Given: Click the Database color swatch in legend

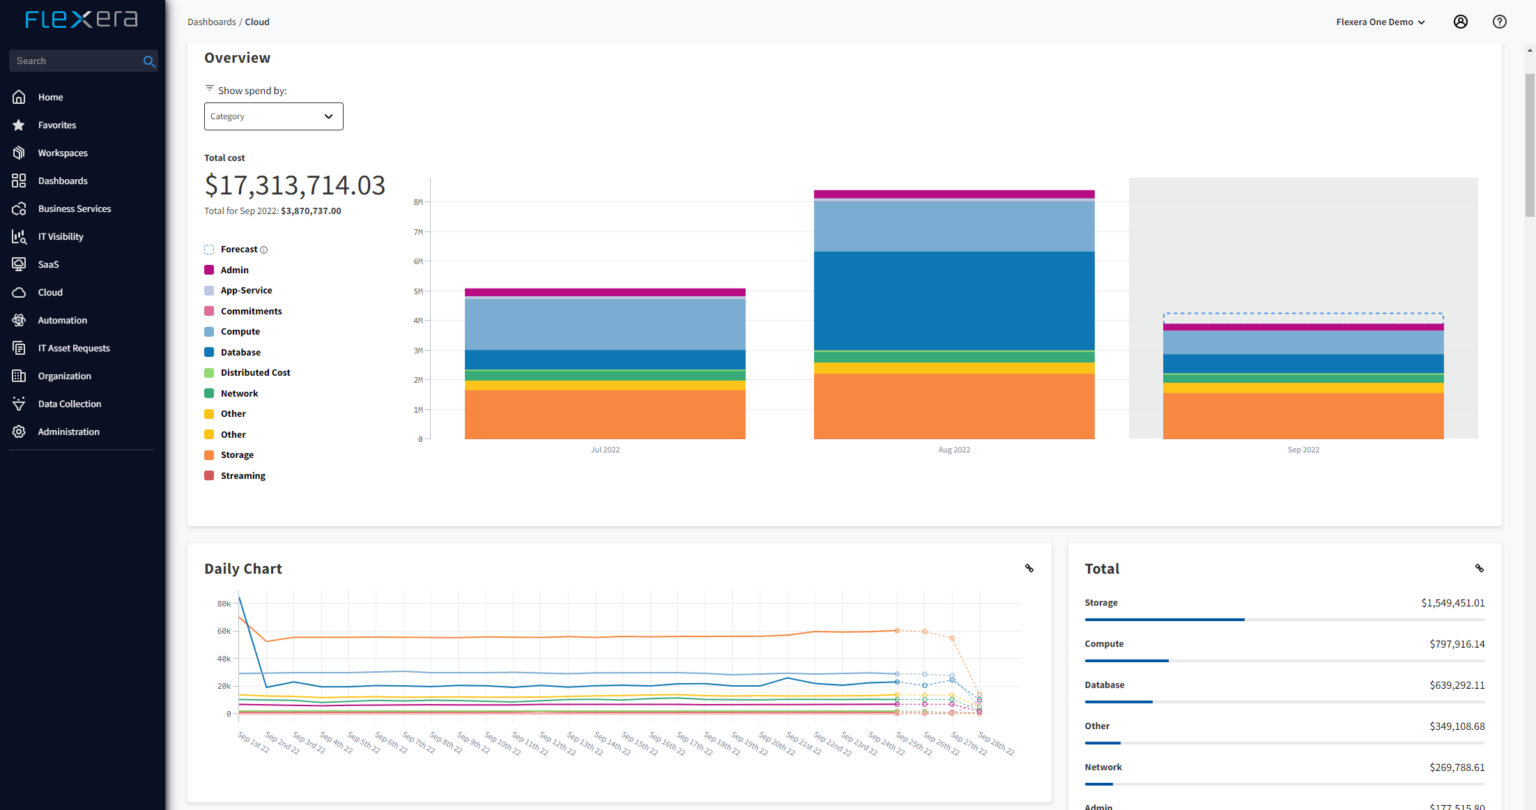Looking at the screenshot, I should coord(209,353).
